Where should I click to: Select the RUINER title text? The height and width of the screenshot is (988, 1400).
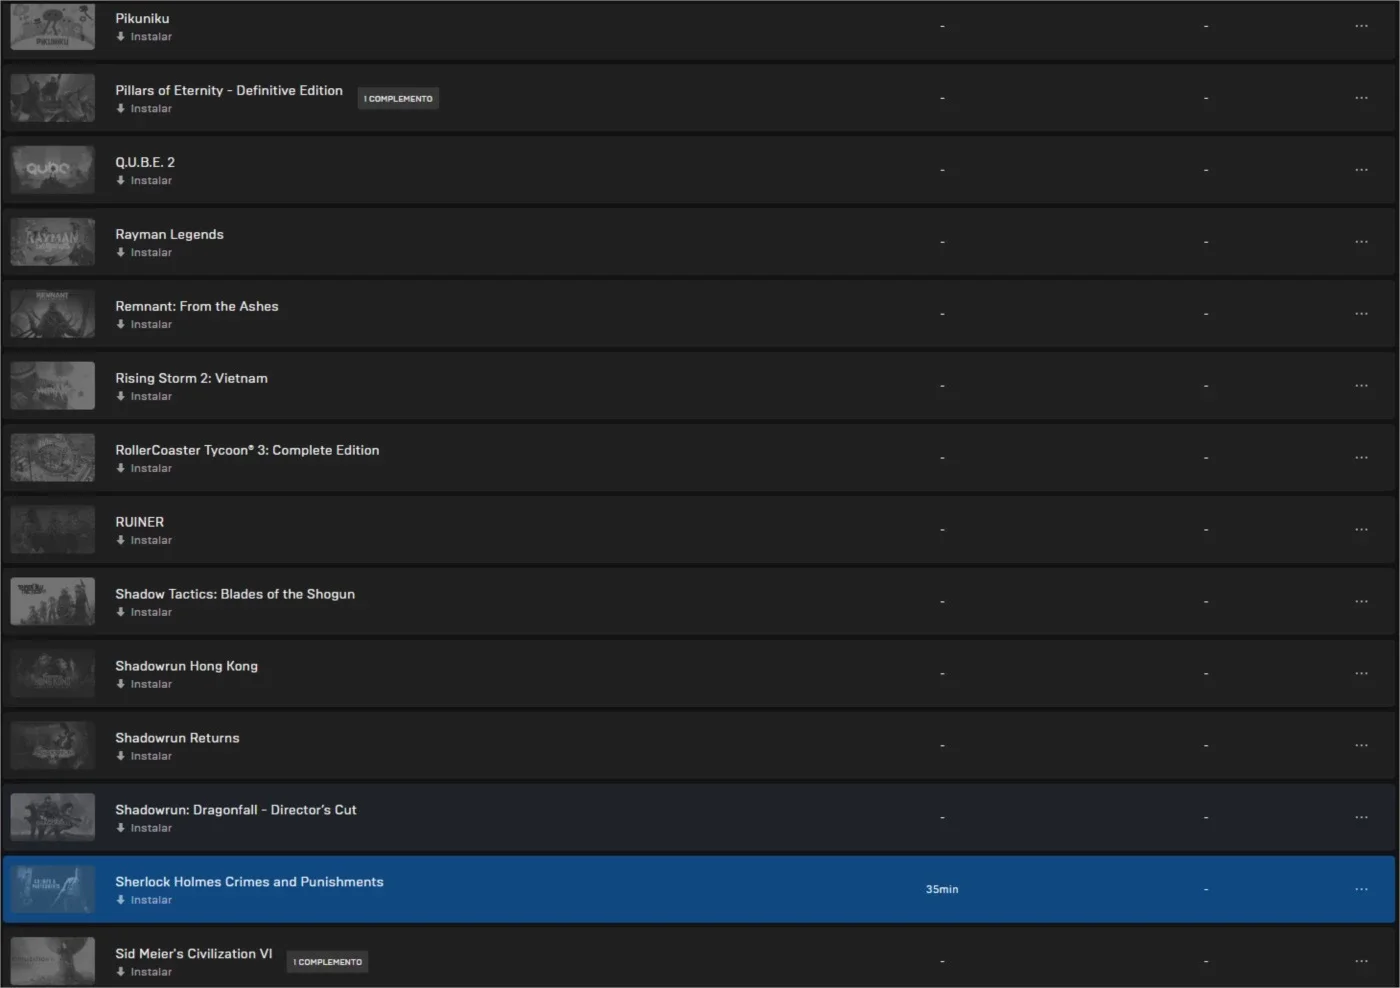(x=140, y=523)
